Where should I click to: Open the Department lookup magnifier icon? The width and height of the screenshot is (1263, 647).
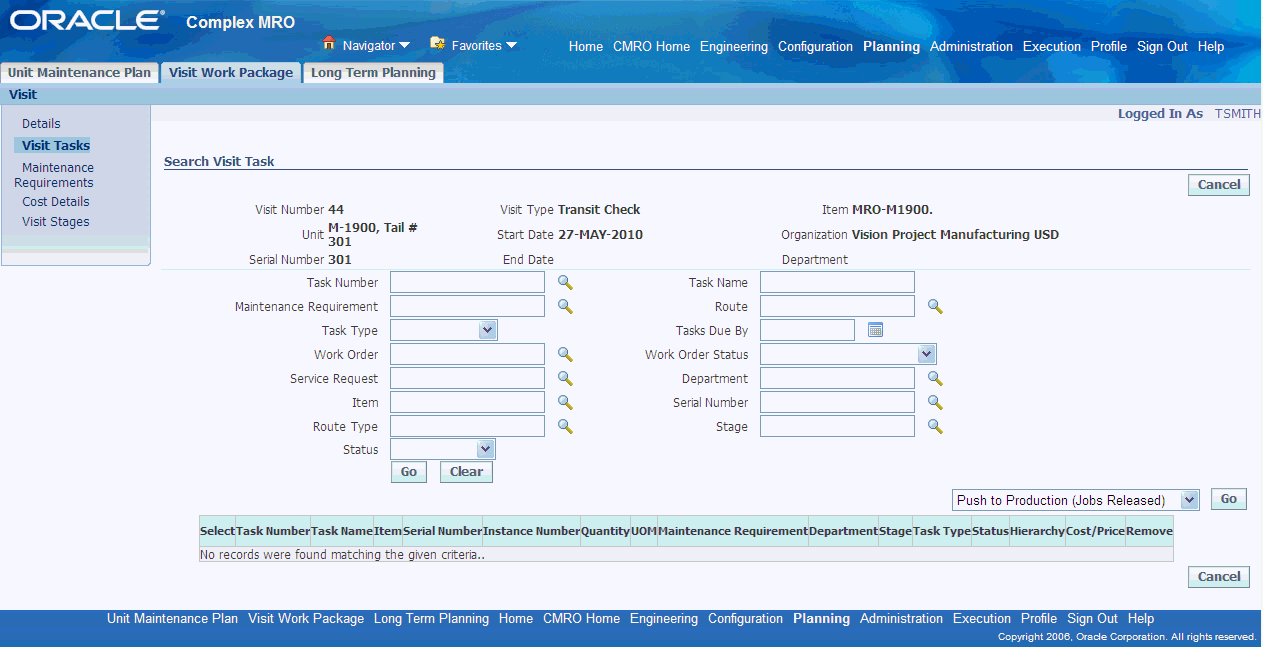click(x=935, y=379)
